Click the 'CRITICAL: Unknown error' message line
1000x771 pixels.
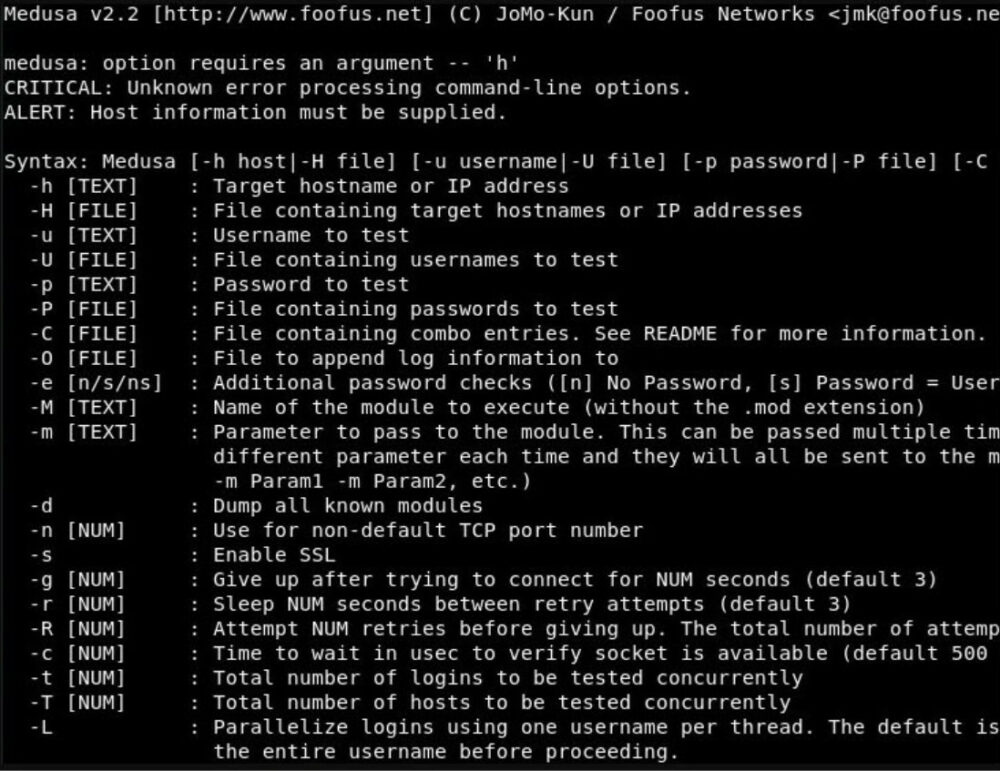[x=347, y=87]
